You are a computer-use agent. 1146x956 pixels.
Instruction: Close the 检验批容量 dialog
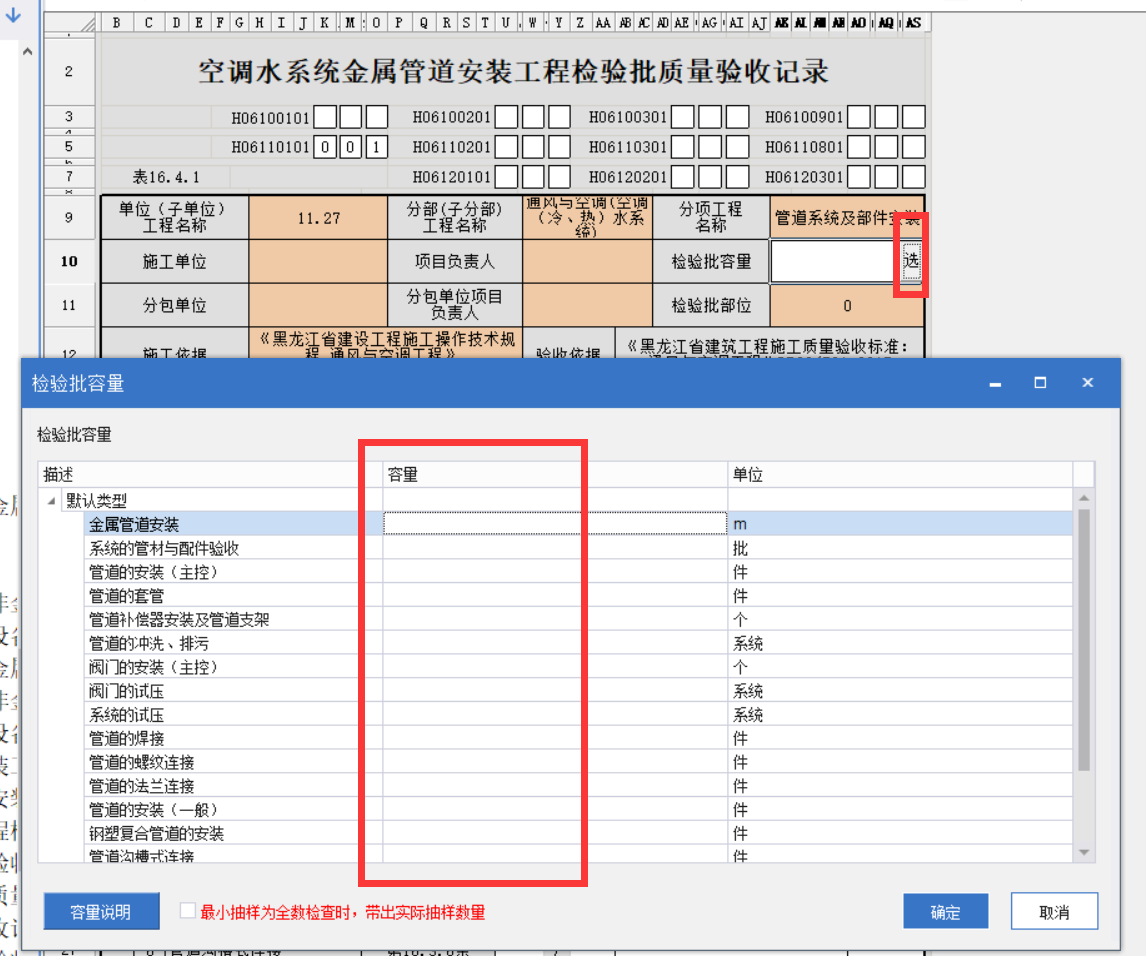point(1087,383)
